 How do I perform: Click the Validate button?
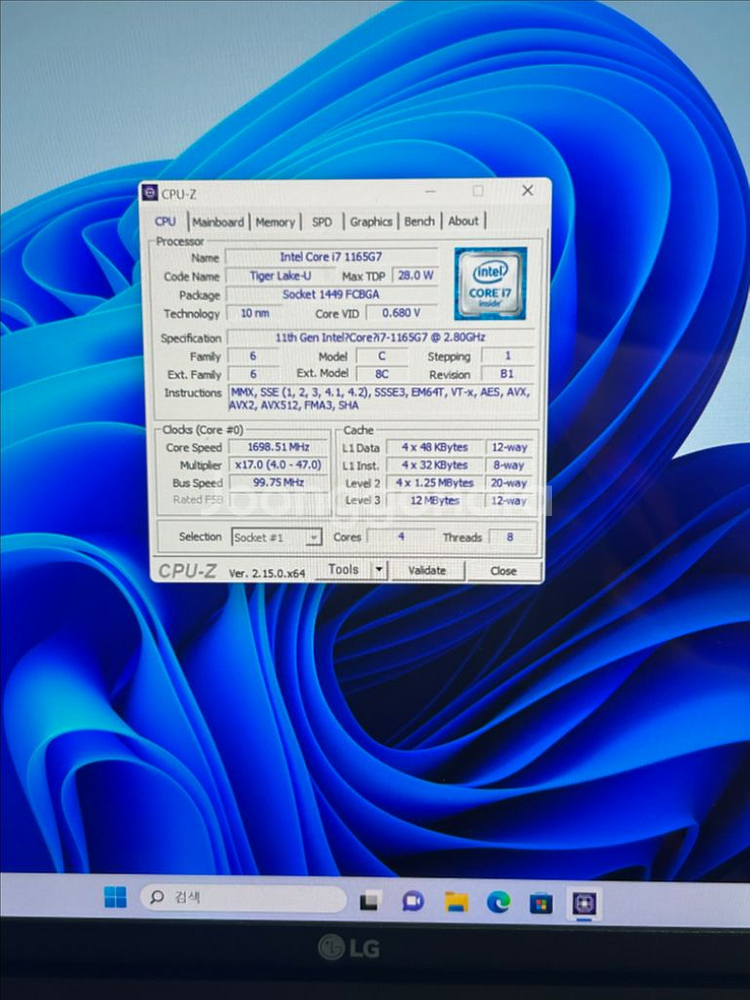[x=427, y=570]
